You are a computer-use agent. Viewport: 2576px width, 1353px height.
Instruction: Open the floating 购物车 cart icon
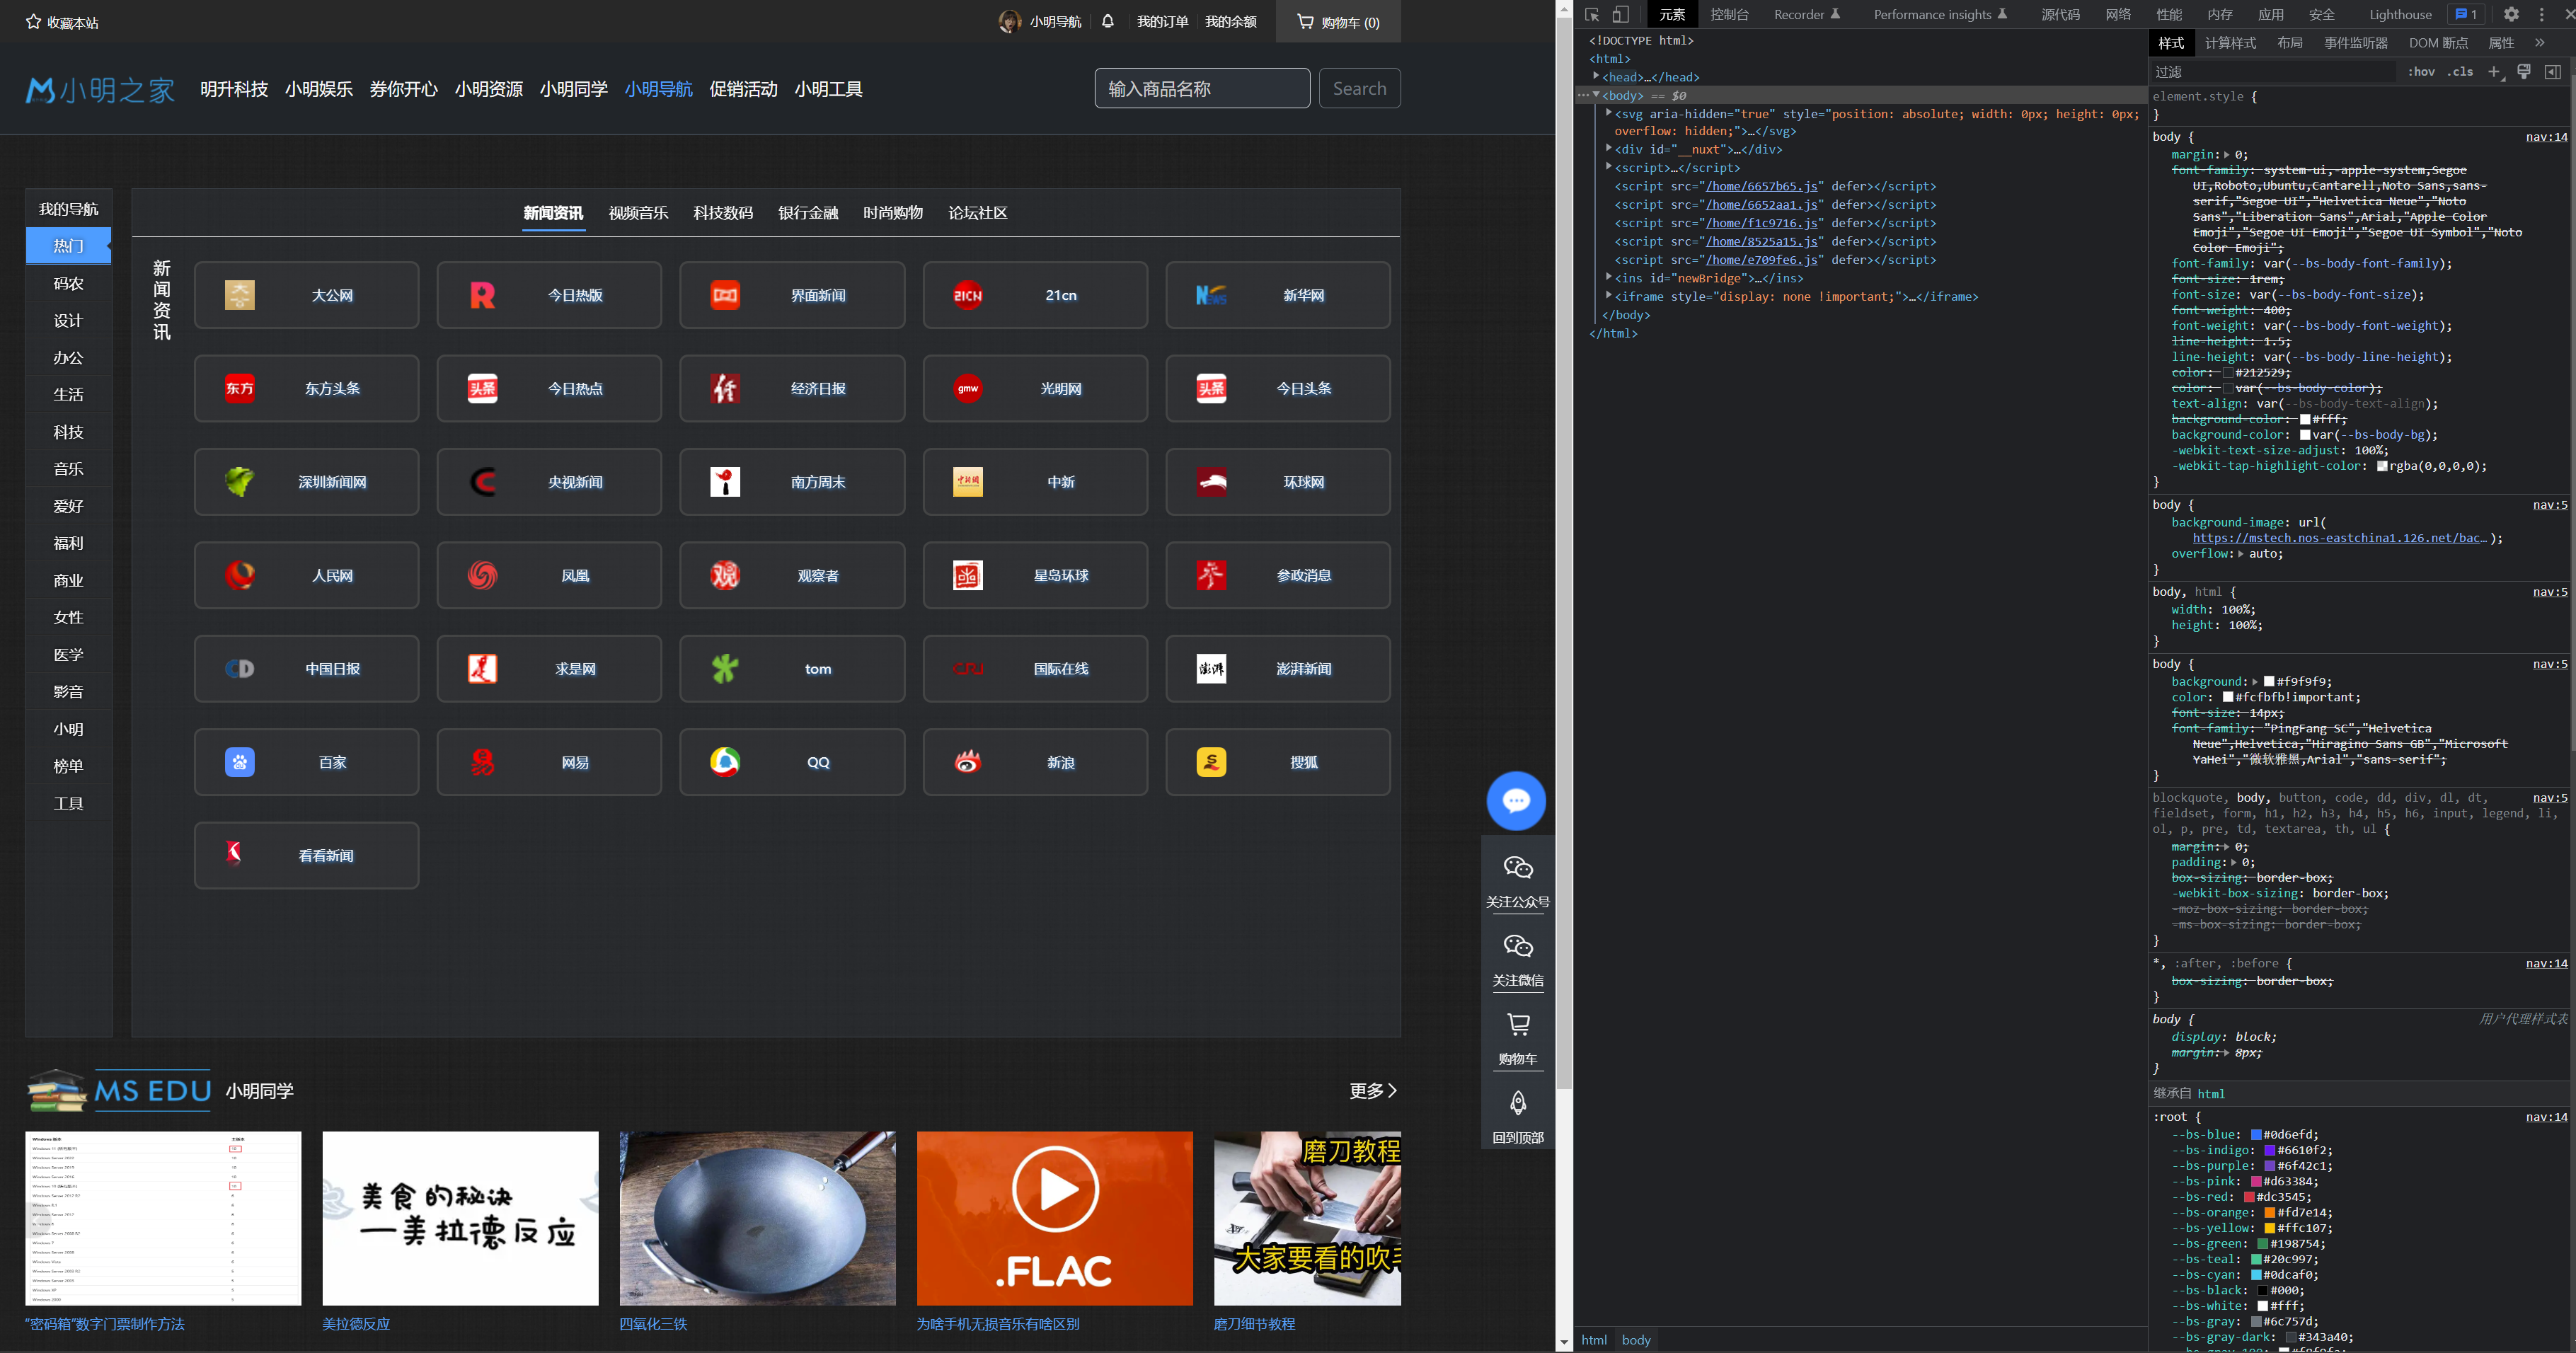pyautogui.click(x=1518, y=1024)
